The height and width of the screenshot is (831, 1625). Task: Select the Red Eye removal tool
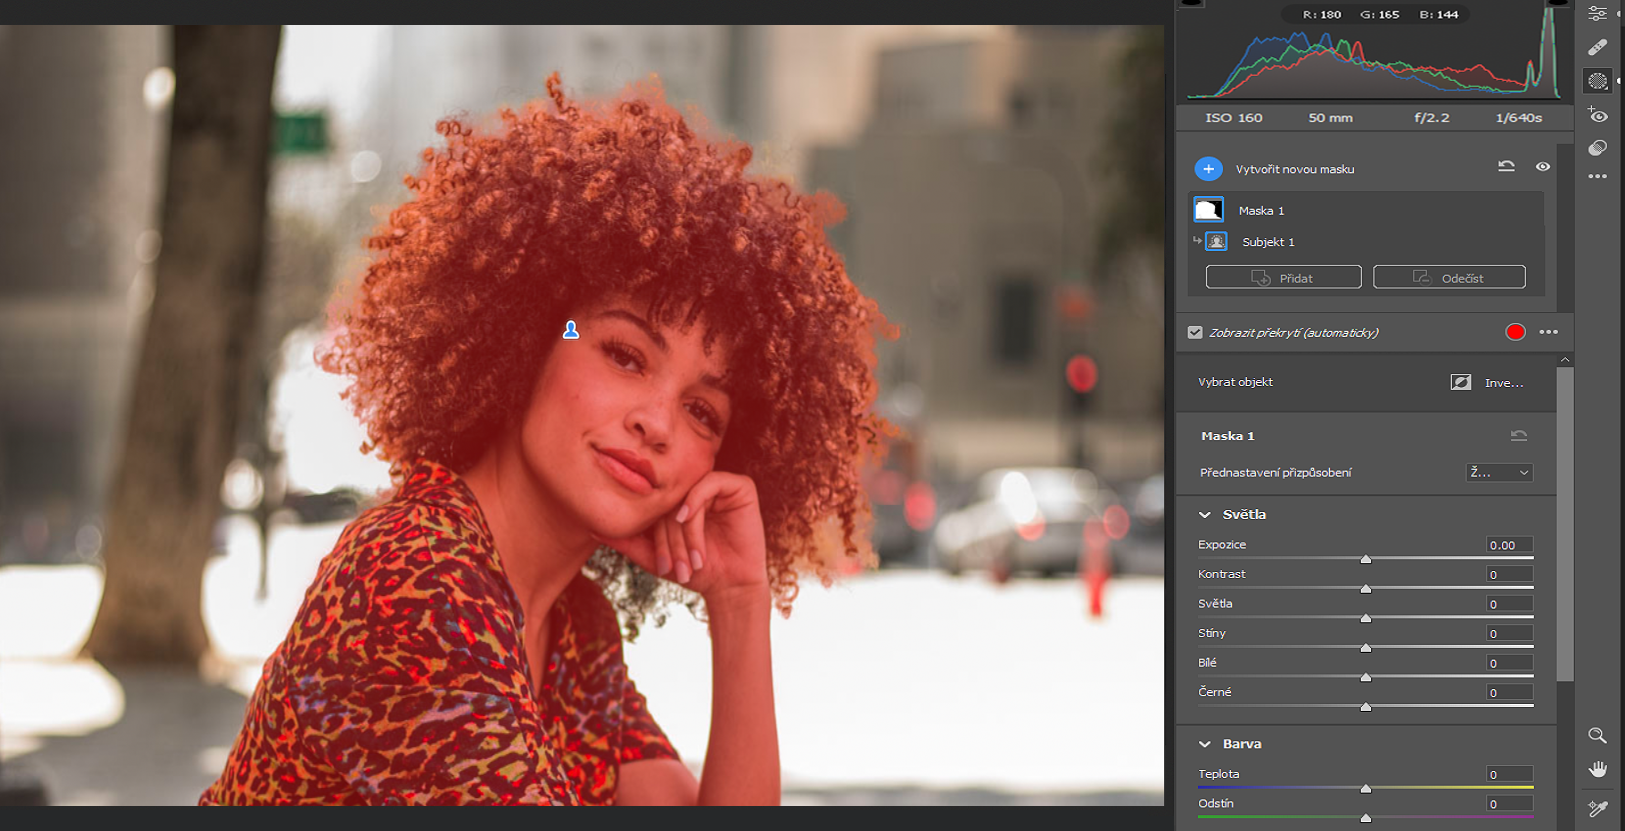coord(1598,115)
